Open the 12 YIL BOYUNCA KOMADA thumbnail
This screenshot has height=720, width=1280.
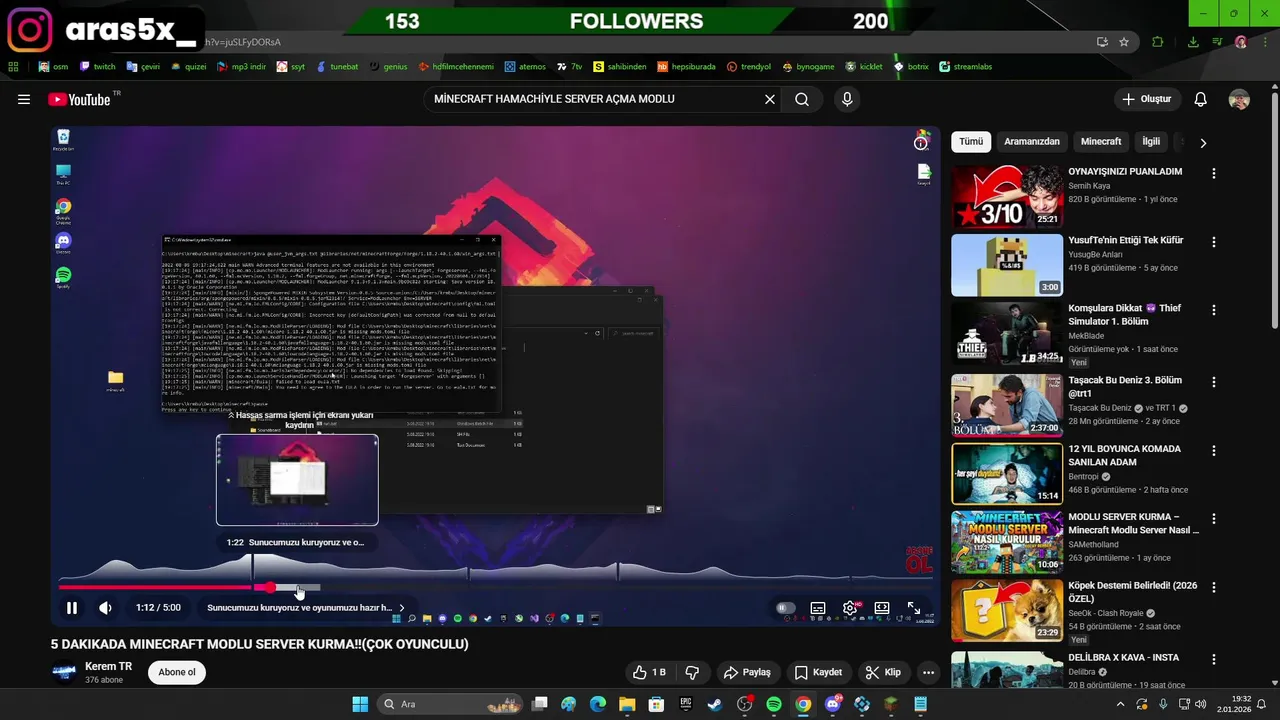[x=1007, y=473]
